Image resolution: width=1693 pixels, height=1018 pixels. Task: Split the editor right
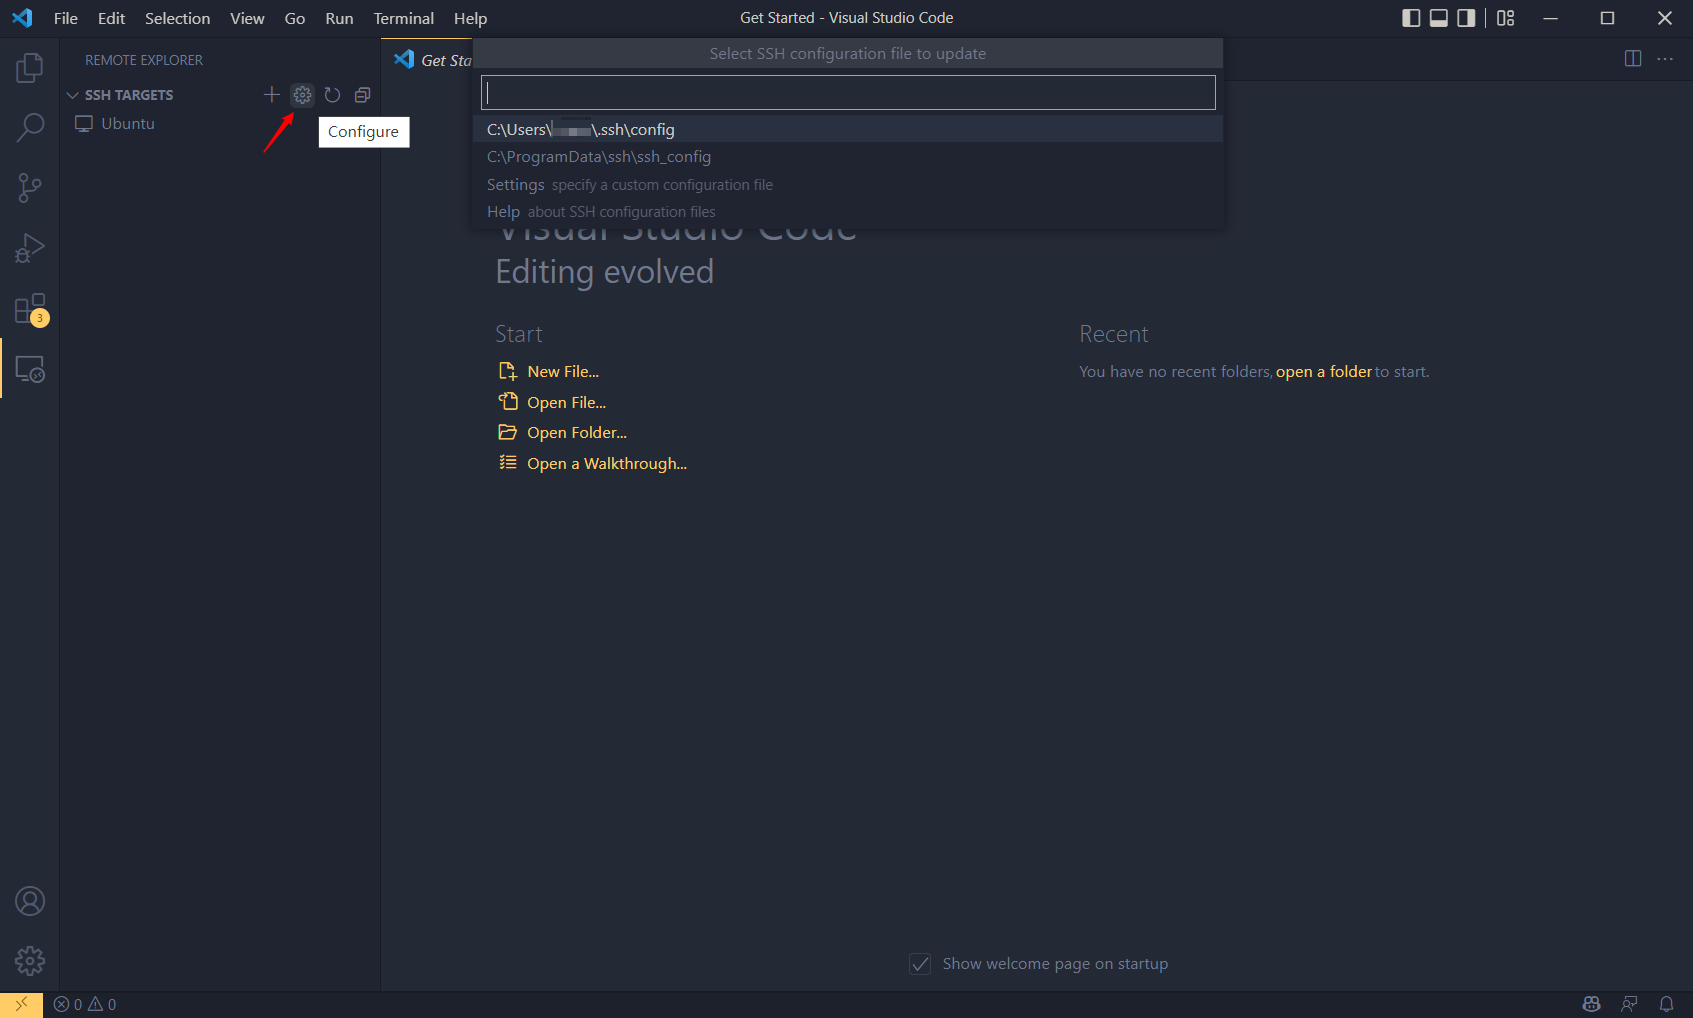click(x=1633, y=59)
